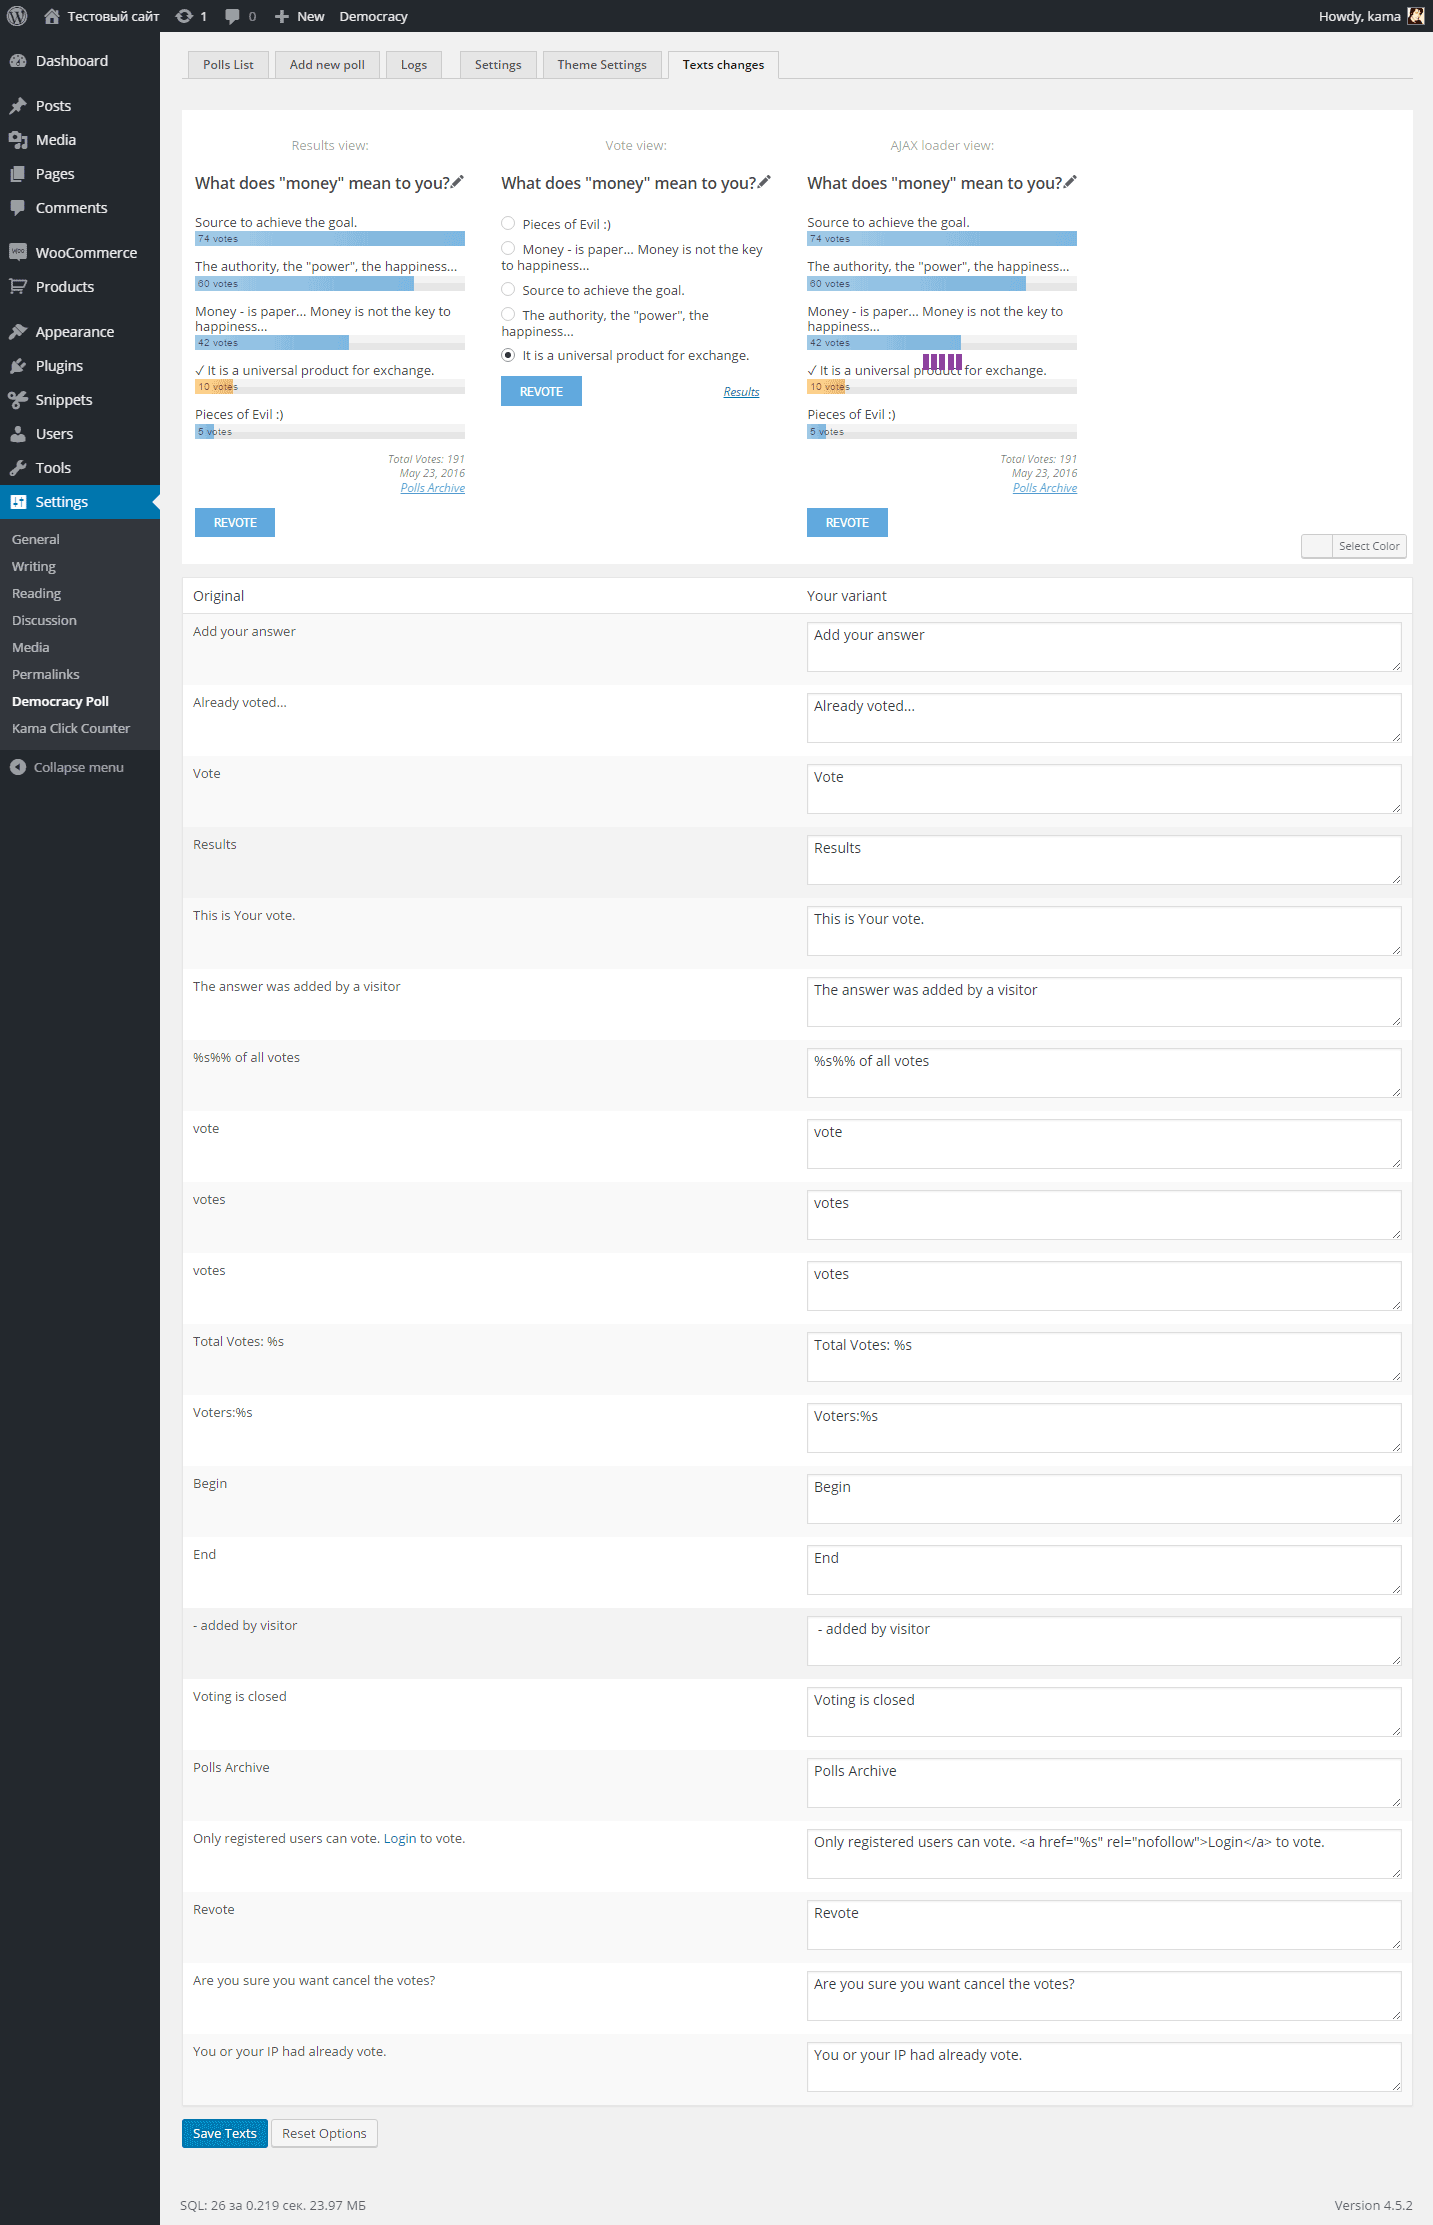Open the site home icon
1433x2225 pixels.
click(x=52, y=16)
